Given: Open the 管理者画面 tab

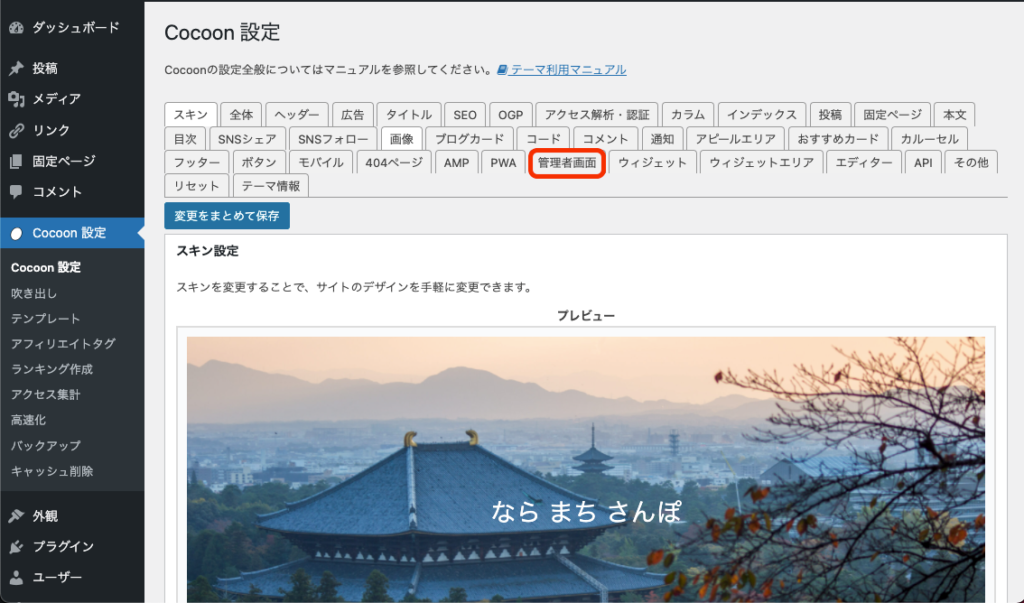Looking at the screenshot, I should [x=567, y=163].
